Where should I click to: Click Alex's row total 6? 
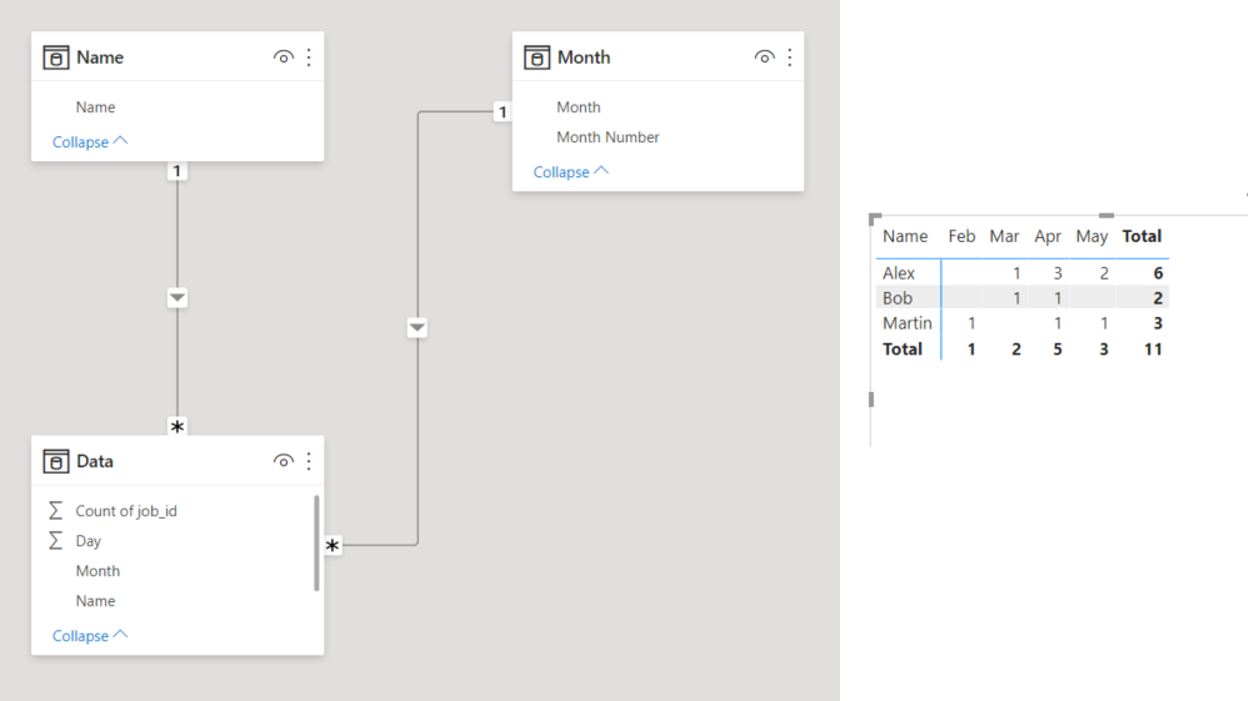1158,273
